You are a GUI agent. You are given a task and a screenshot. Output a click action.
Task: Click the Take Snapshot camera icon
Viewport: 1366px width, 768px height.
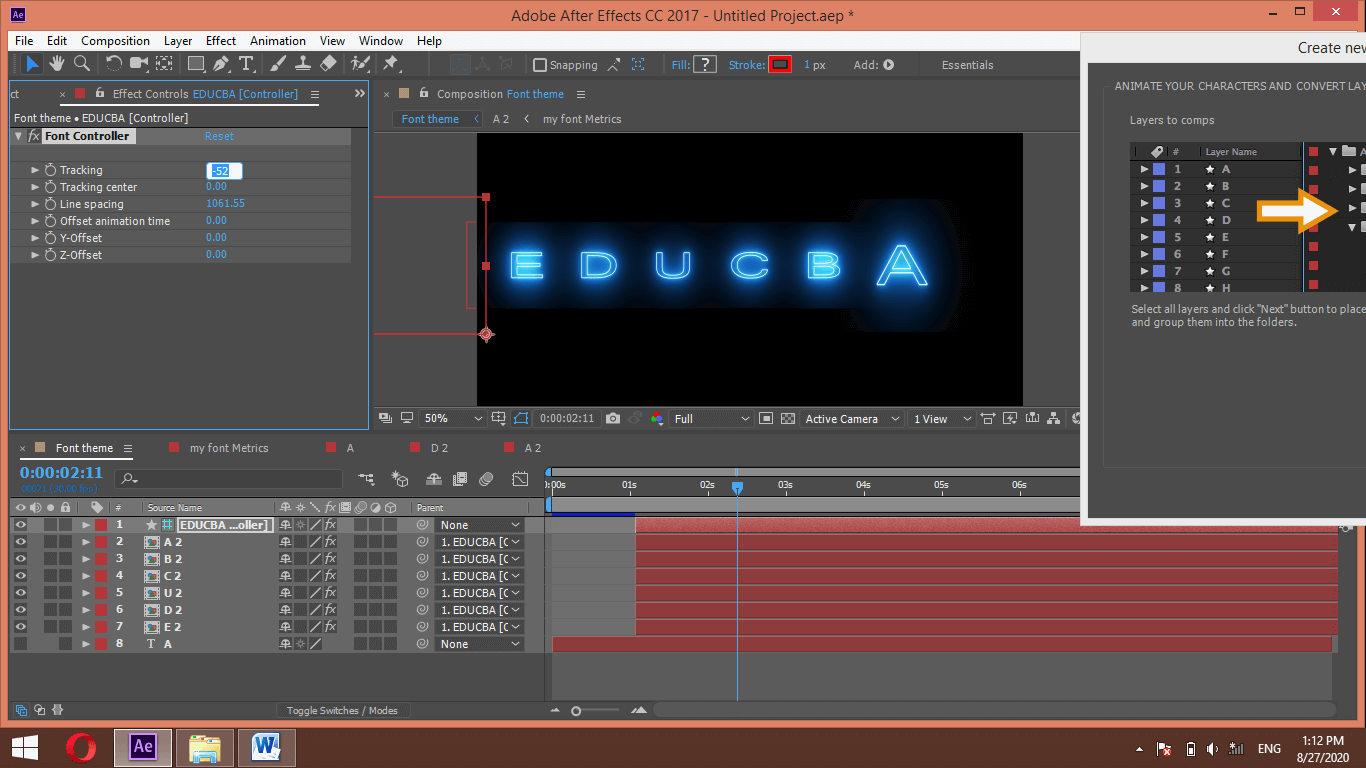(613, 419)
